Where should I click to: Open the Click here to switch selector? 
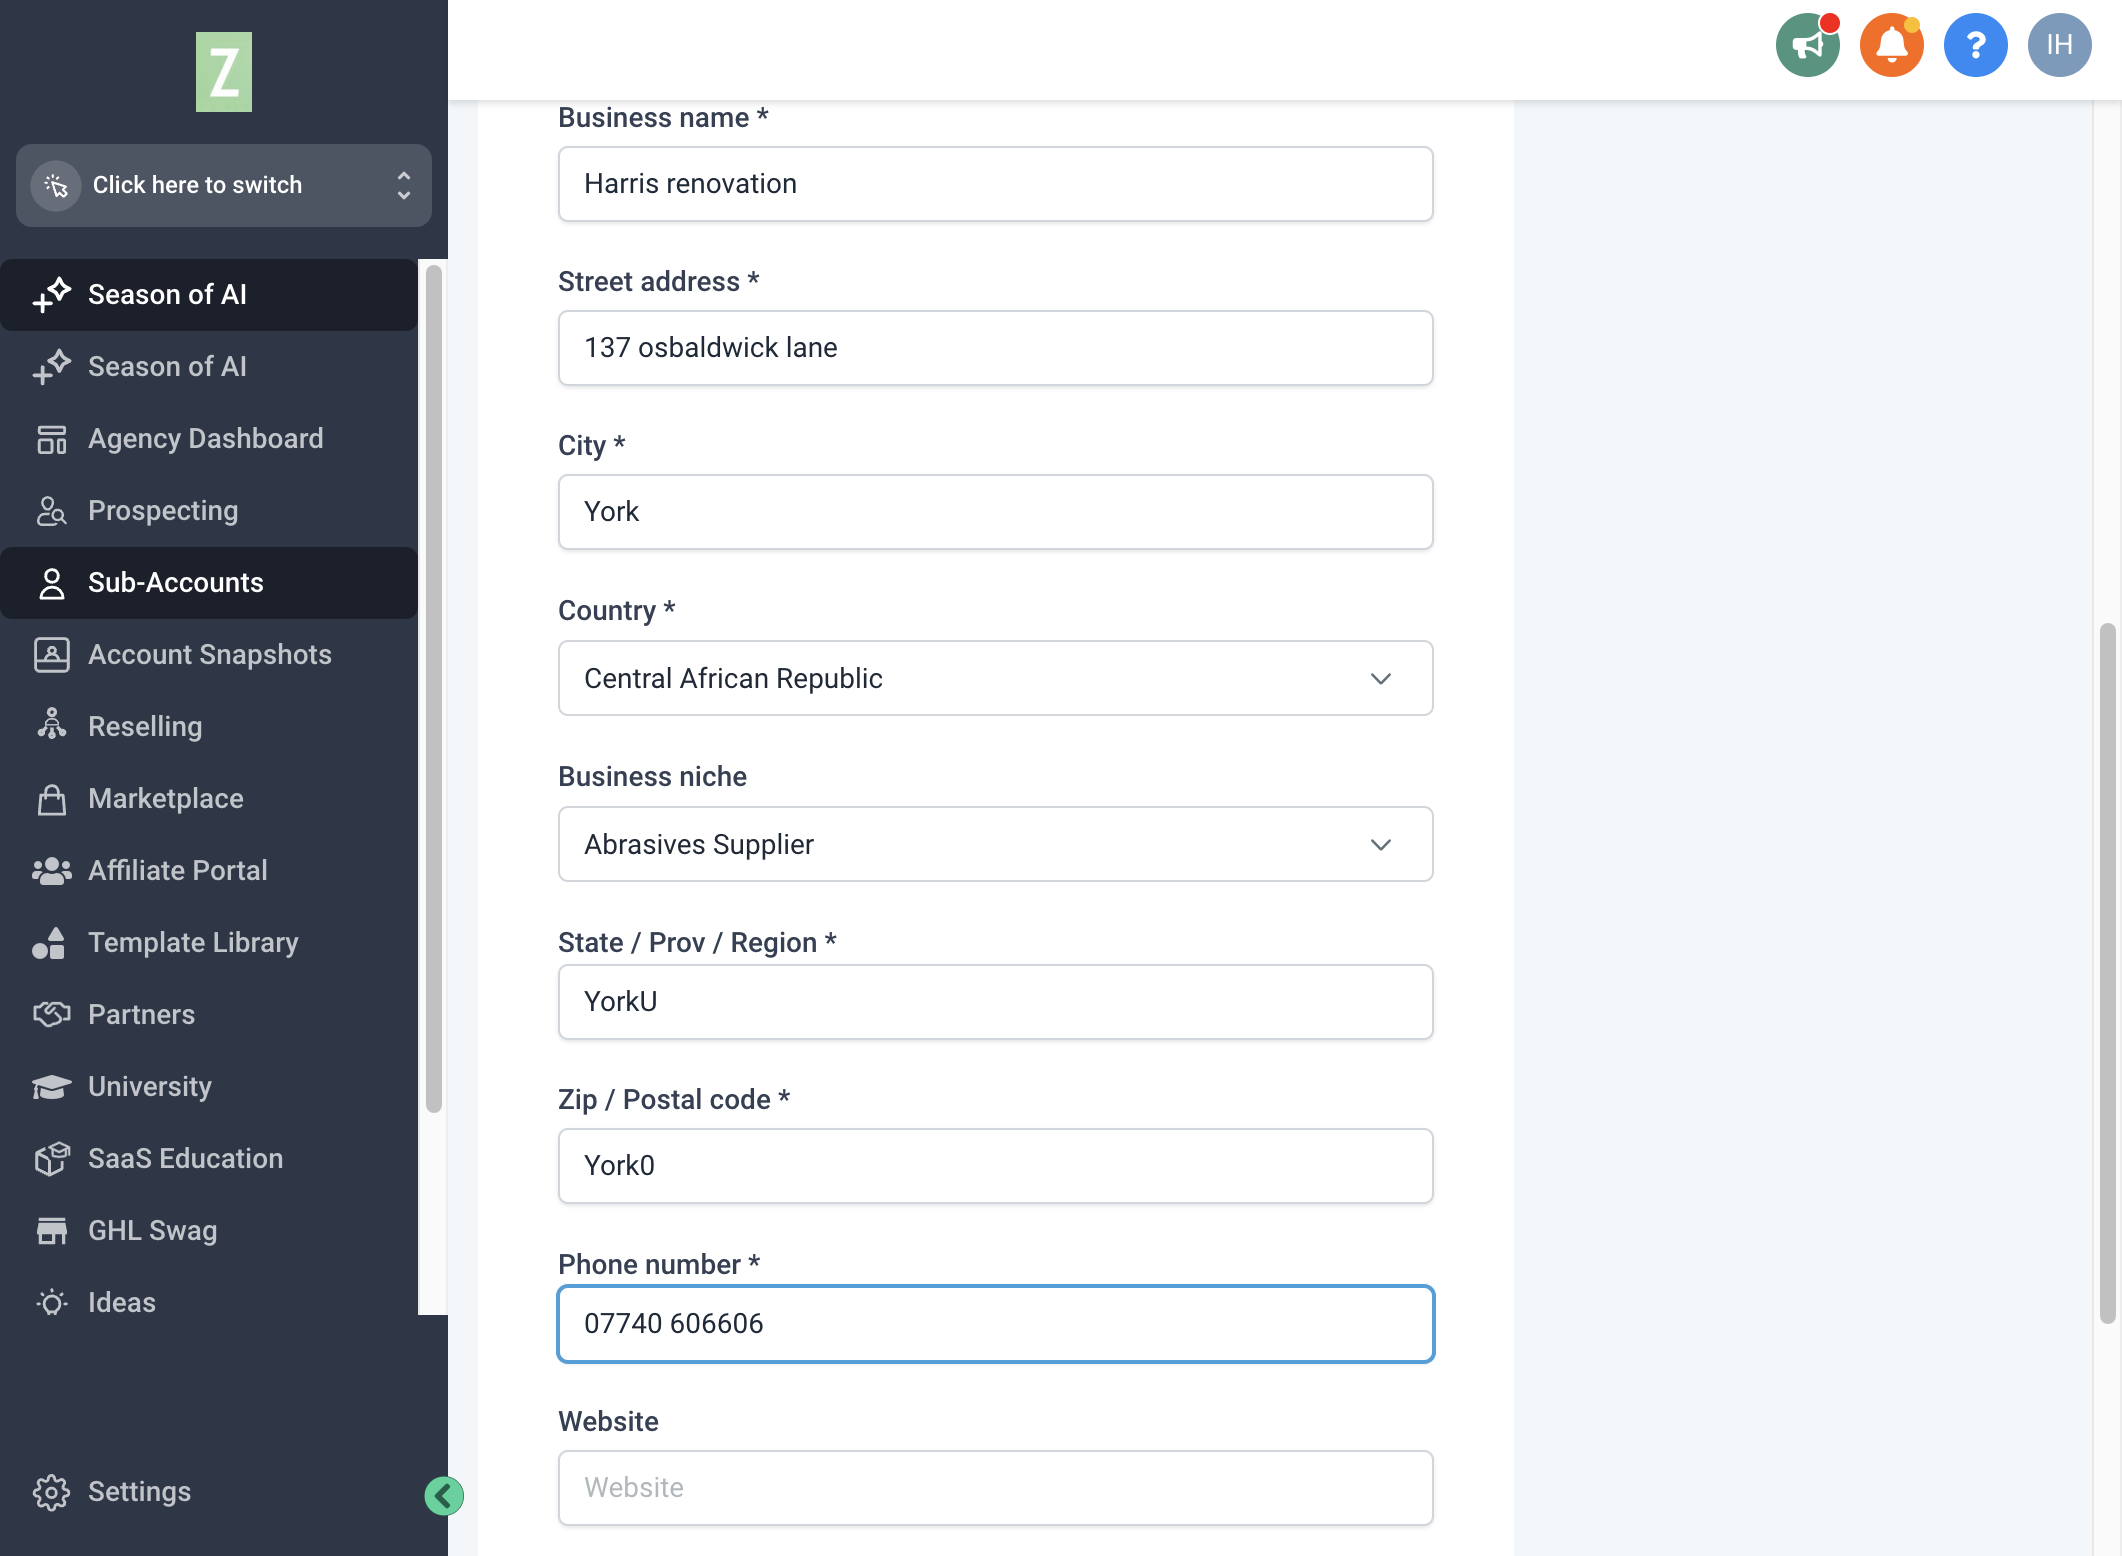coord(224,185)
